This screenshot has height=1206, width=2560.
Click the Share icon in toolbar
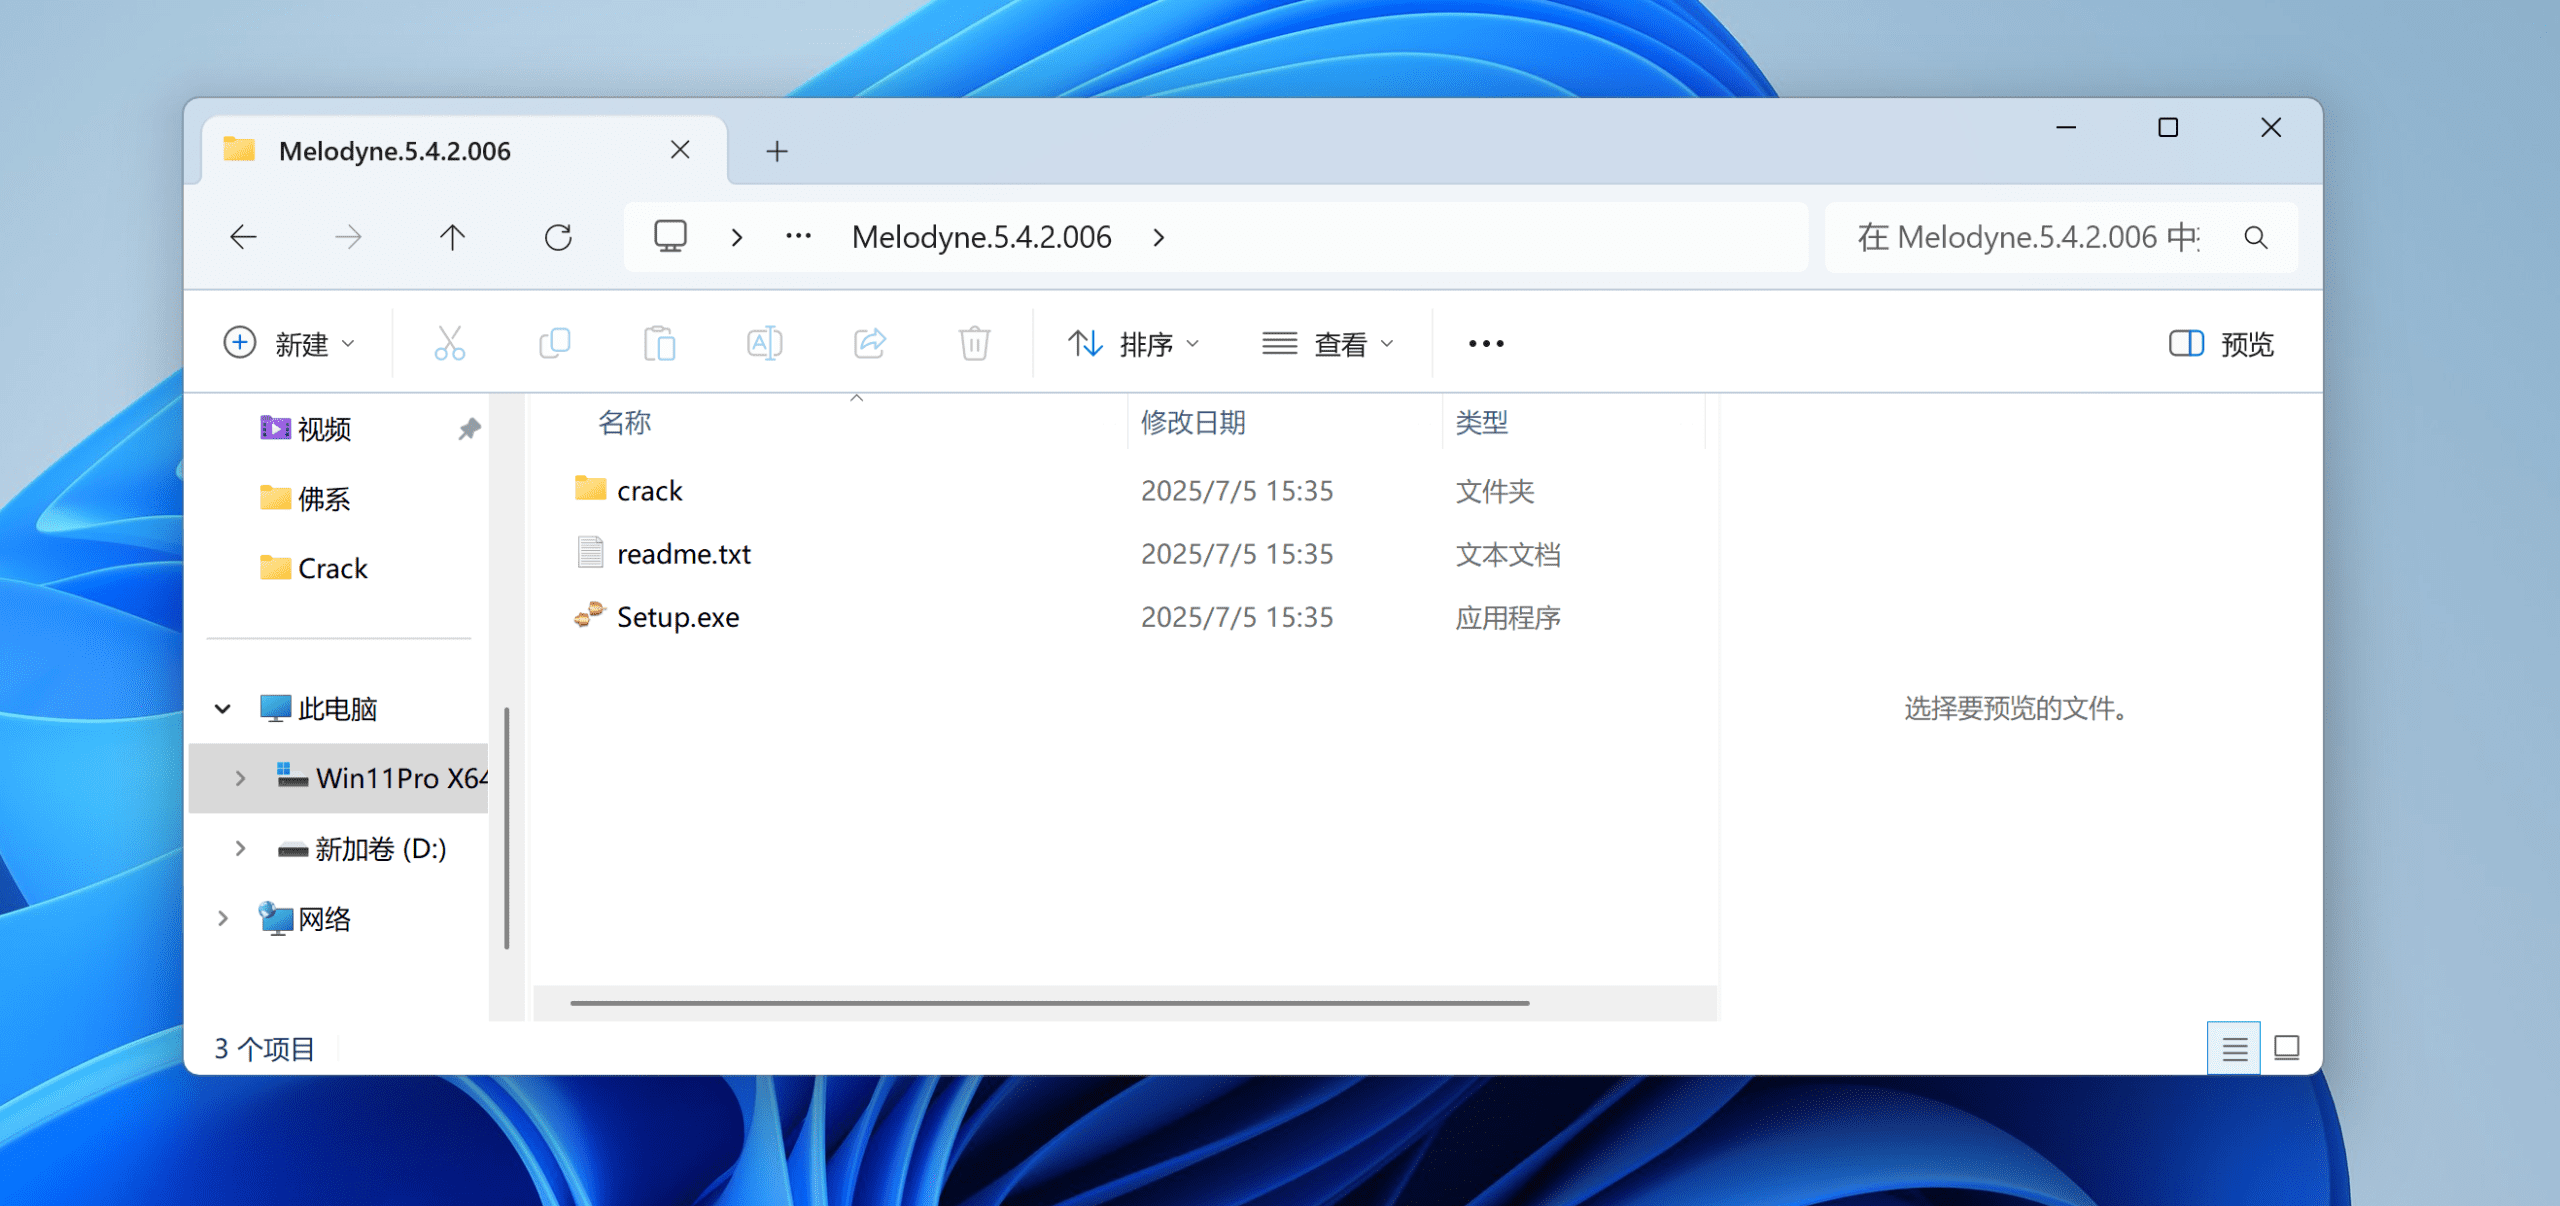[x=869, y=343]
